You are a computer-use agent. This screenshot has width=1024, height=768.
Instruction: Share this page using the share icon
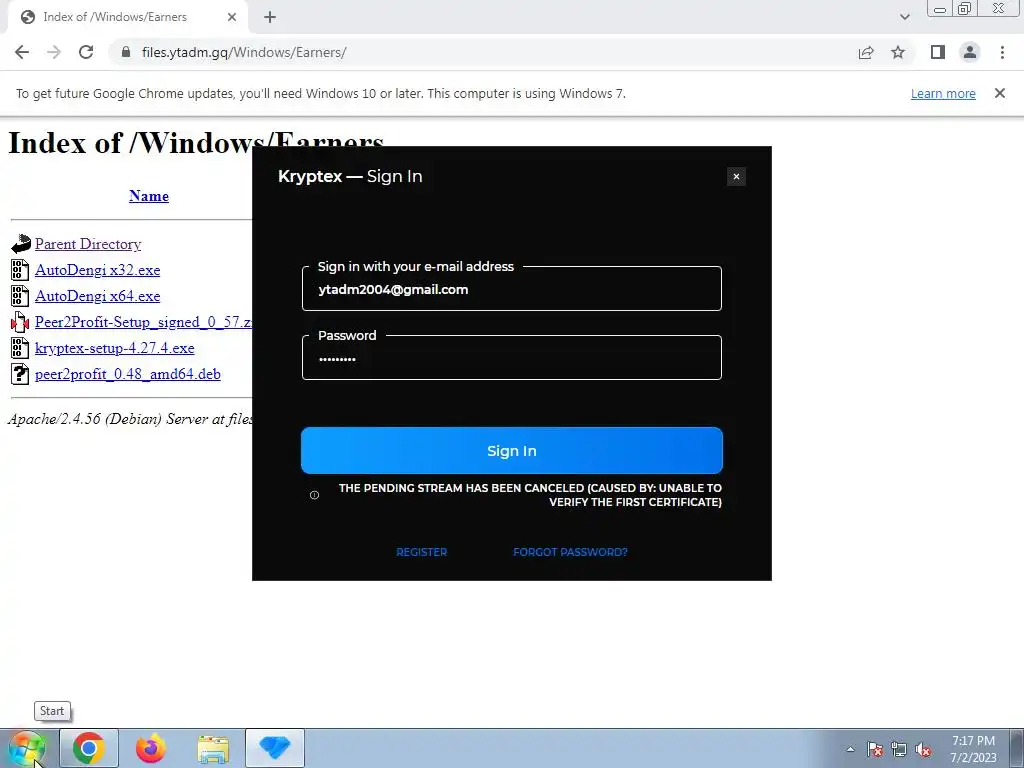(866, 52)
